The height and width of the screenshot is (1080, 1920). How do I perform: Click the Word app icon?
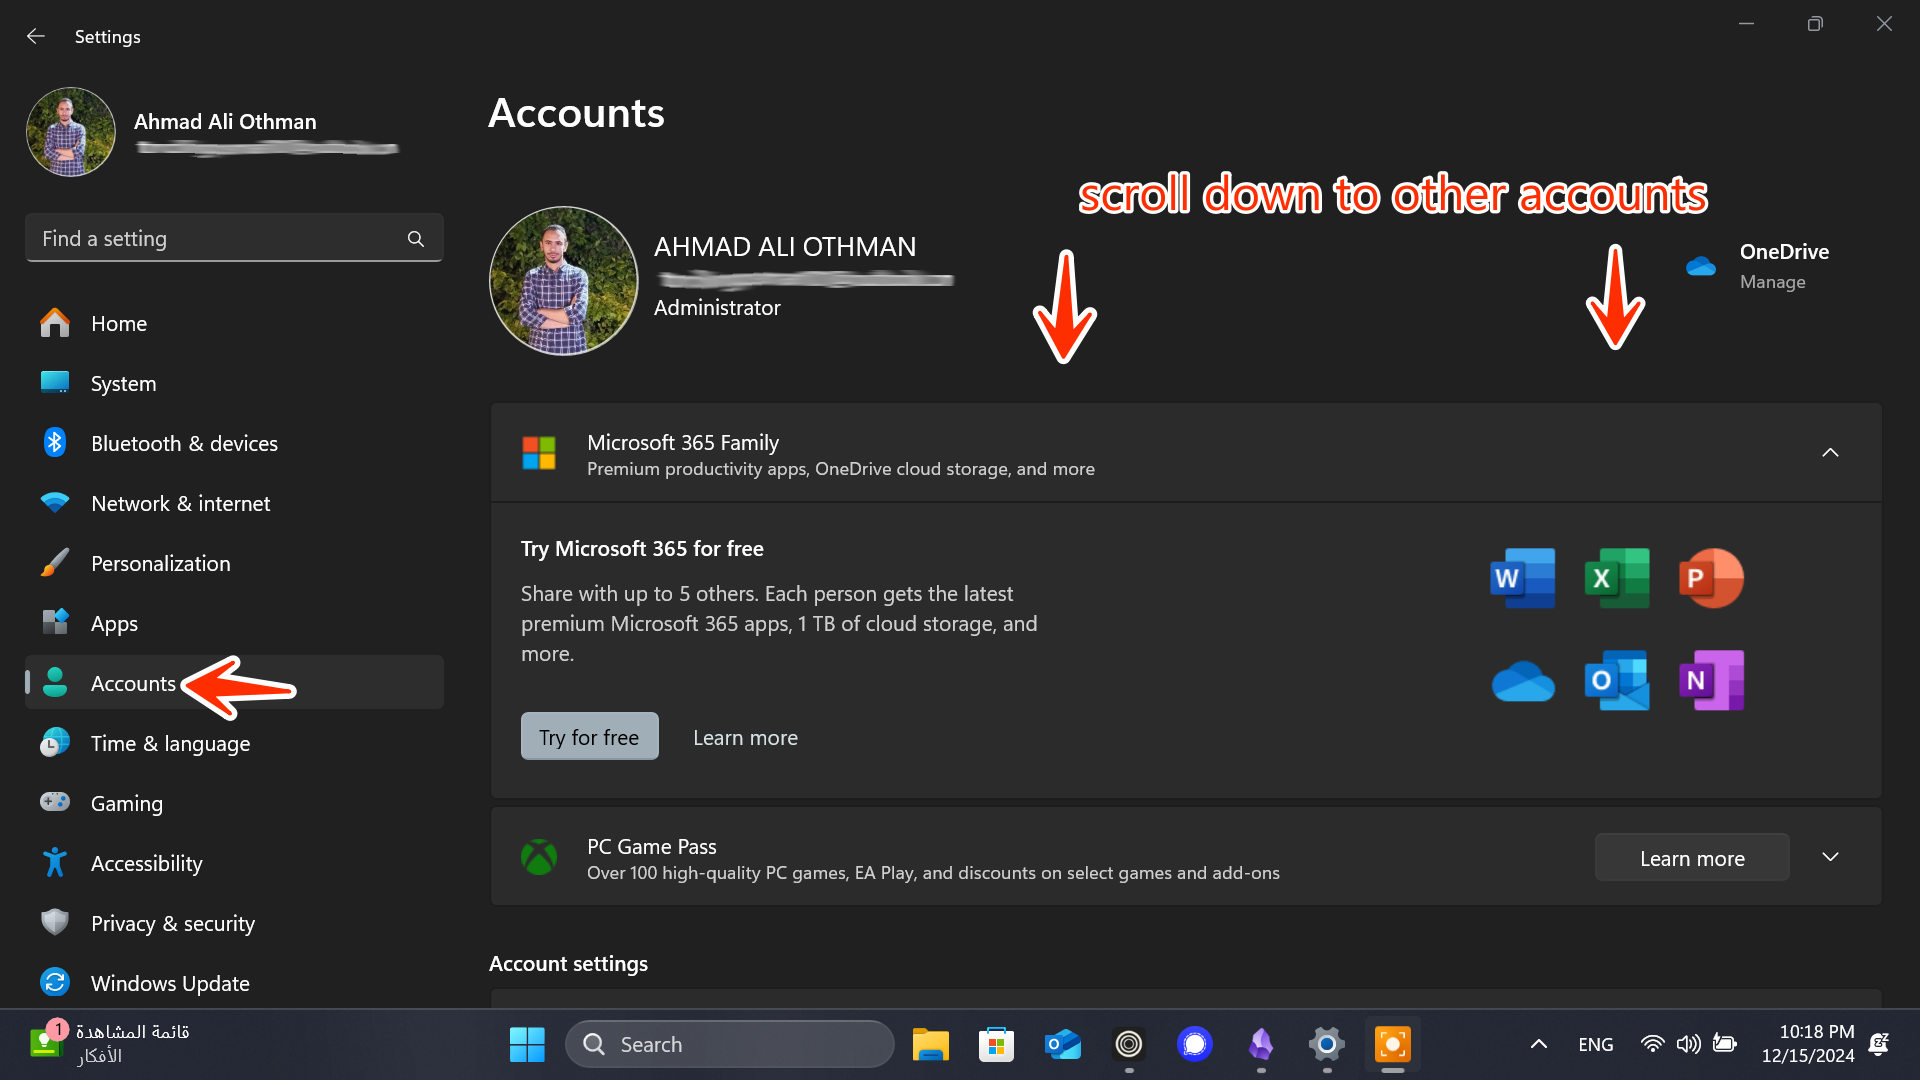tap(1522, 578)
